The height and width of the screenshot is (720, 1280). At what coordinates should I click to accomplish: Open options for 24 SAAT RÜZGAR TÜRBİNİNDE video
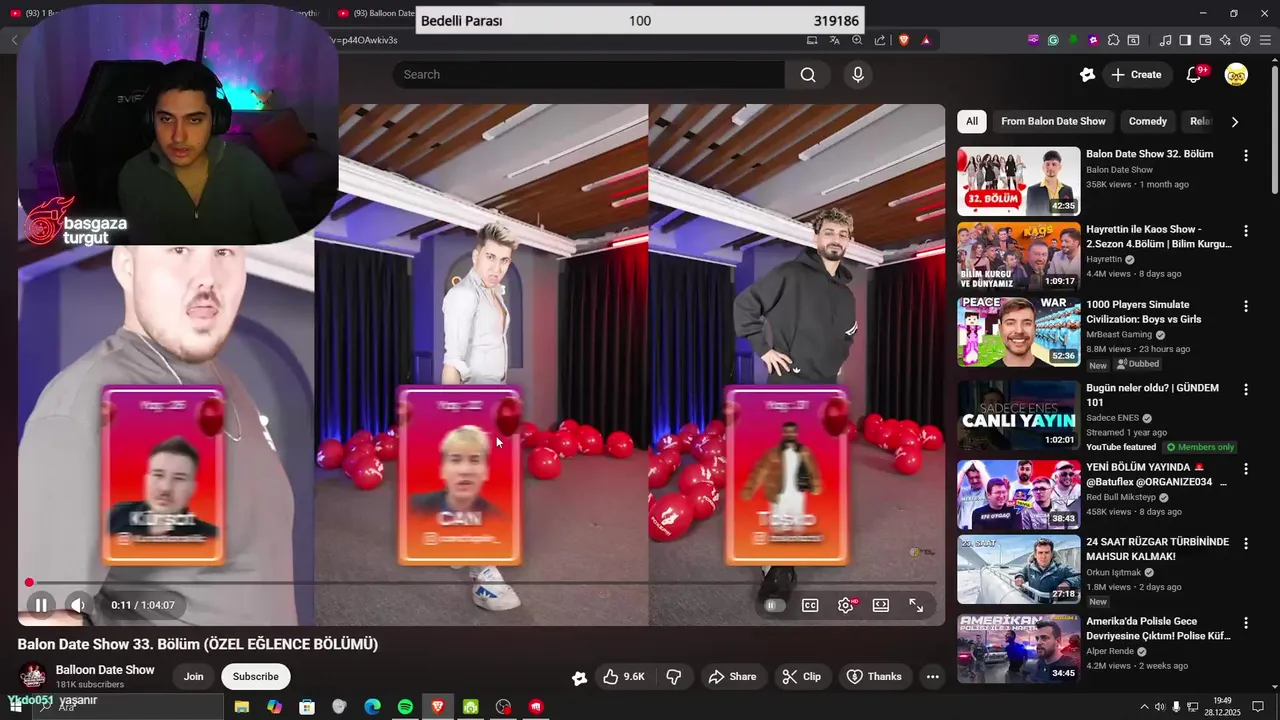pos(1246,544)
